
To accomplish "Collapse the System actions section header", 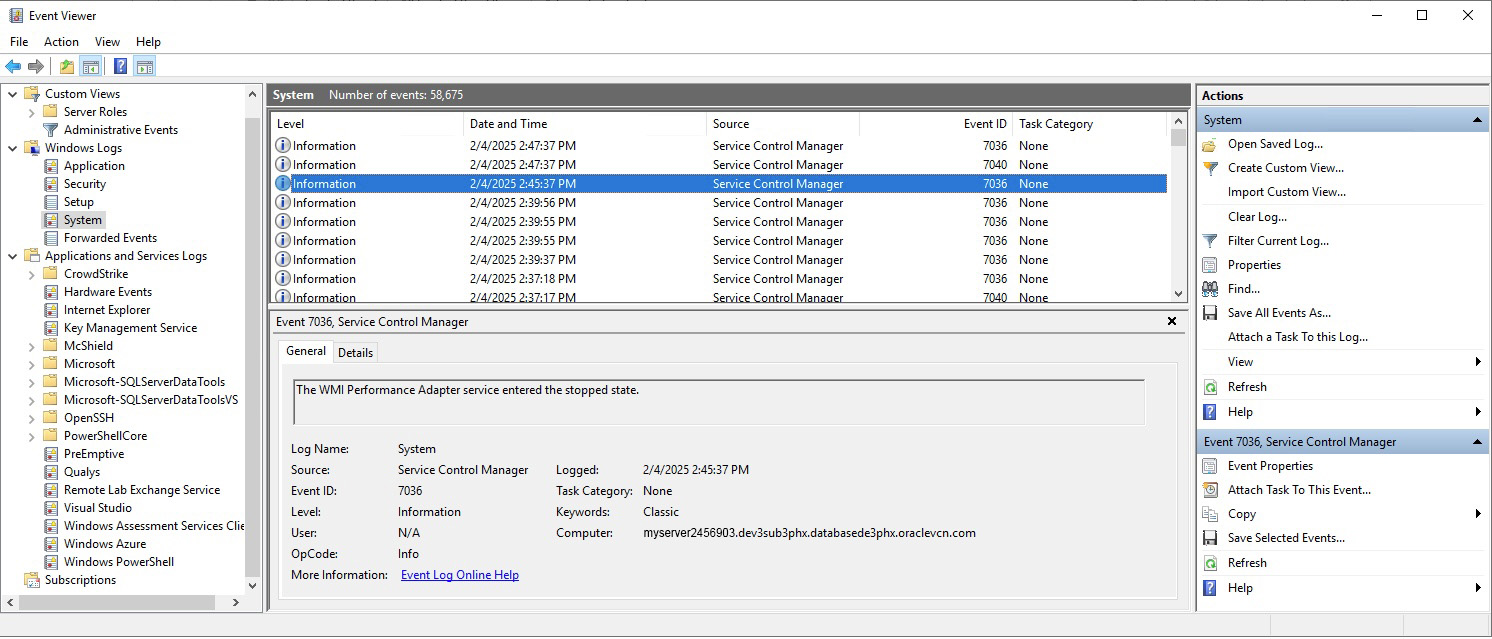I will click(x=1477, y=120).
